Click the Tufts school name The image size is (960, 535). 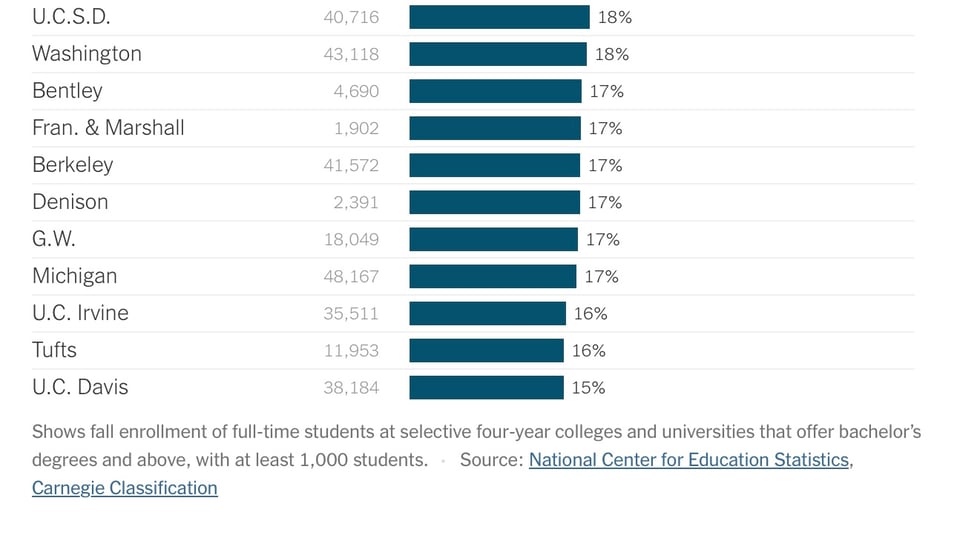pos(54,350)
